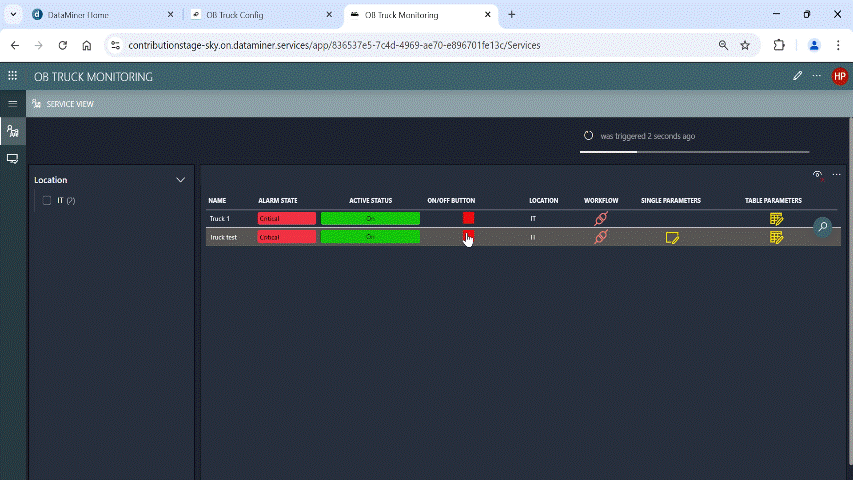Select the Truck test name cell
853x480 pixels.
pyautogui.click(x=224, y=237)
